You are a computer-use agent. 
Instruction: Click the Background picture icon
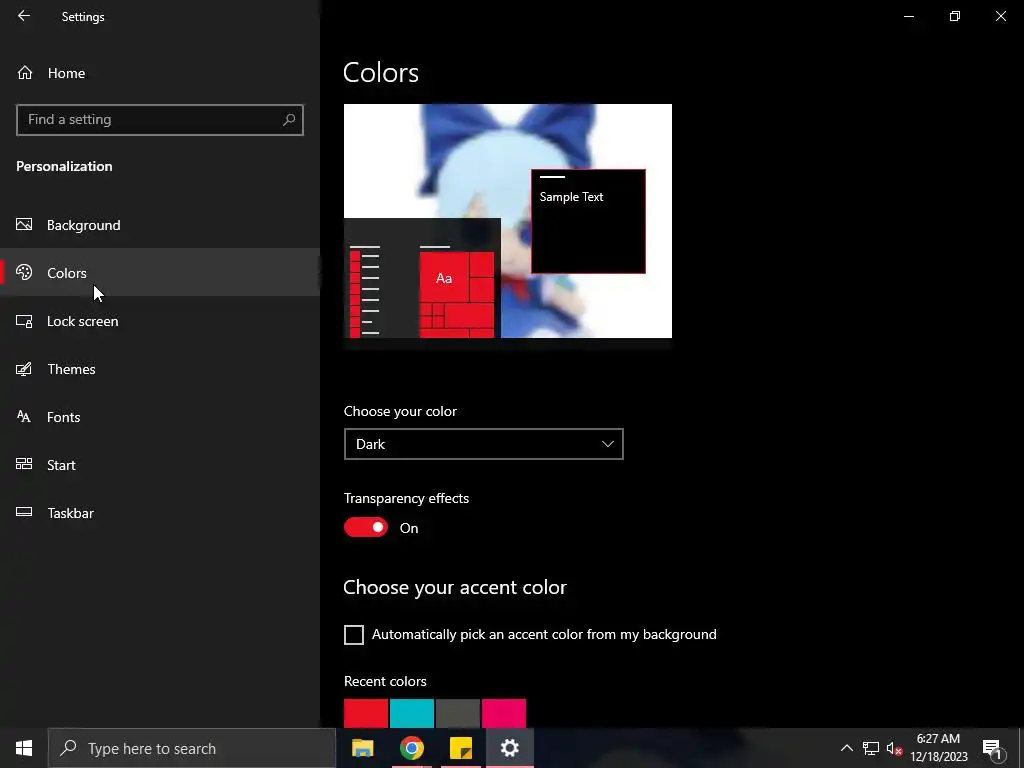[24, 225]
